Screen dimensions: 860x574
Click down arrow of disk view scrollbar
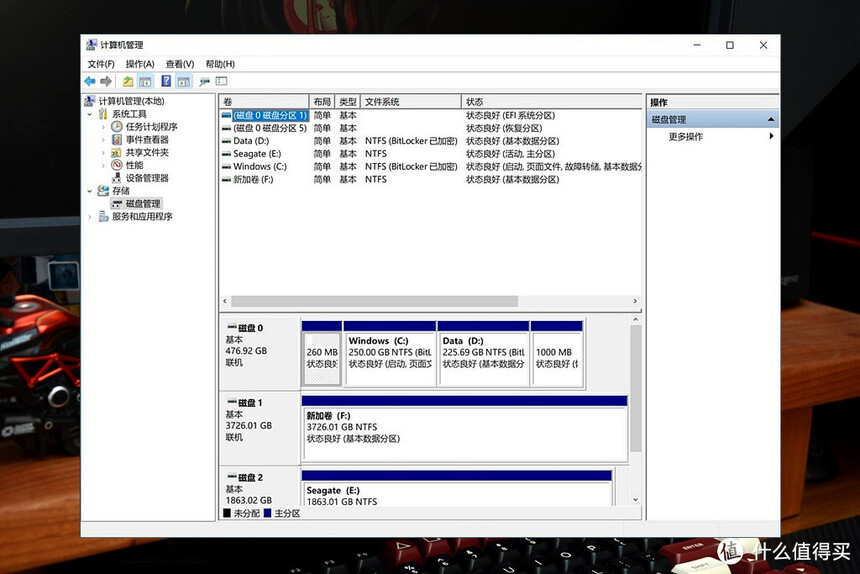[x=636, y=499]
